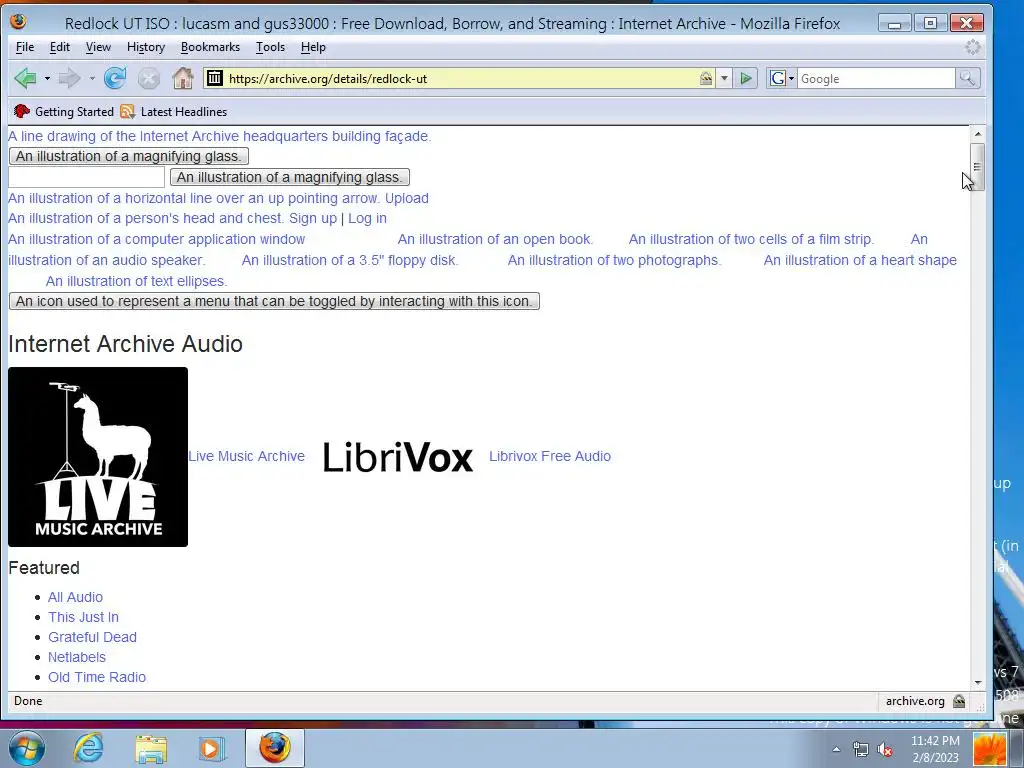Open the Old Time Radio link
Screen dimensions: 1024x768
pyautogui.click(x=97, y=677)
